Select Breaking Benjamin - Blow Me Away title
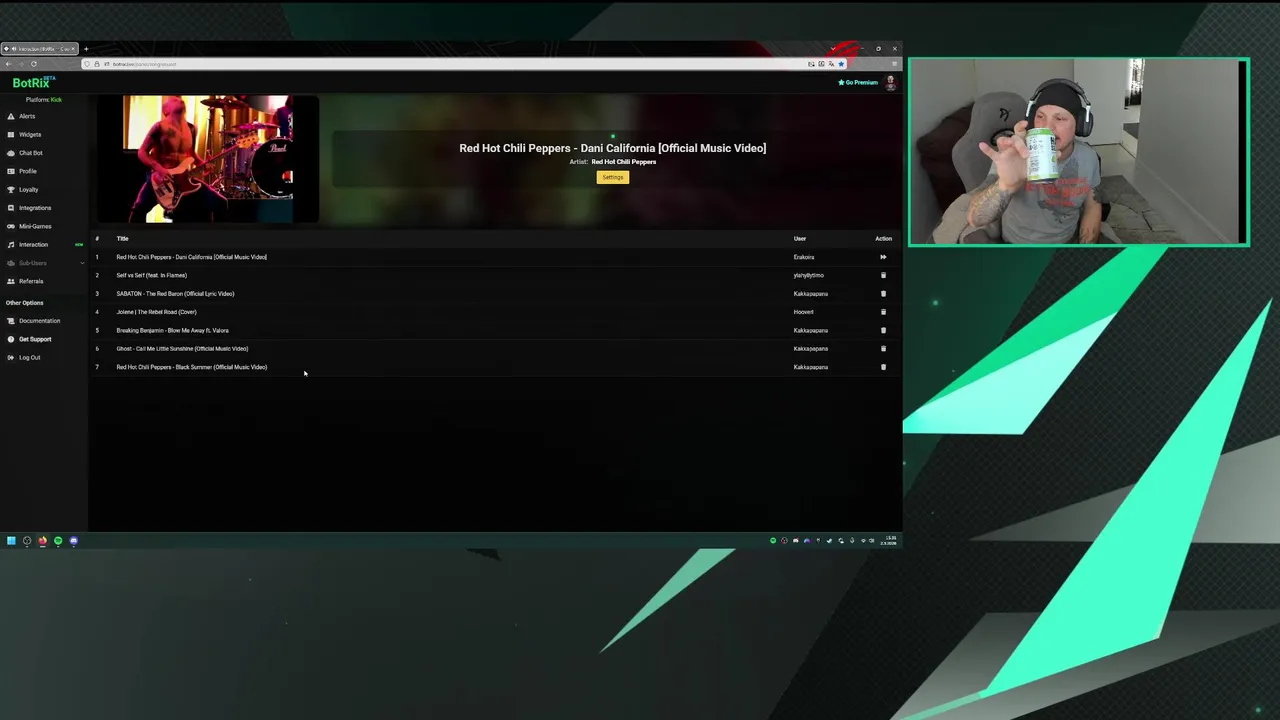This screenshot has height=720, width=1280. pyautogui.click(x=172, y=330)
